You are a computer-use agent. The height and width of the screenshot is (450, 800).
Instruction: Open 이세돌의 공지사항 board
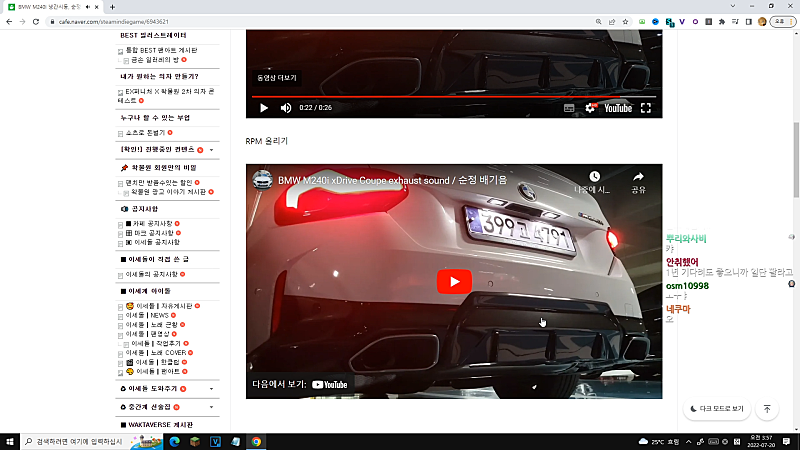(x=152, y=274)
